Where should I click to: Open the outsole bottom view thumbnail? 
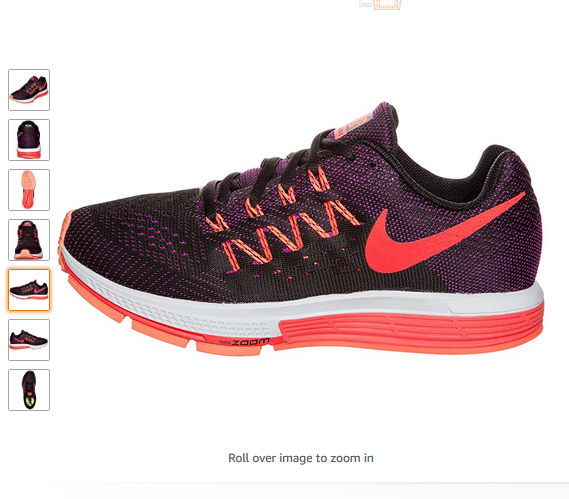[x=29, y=190]
